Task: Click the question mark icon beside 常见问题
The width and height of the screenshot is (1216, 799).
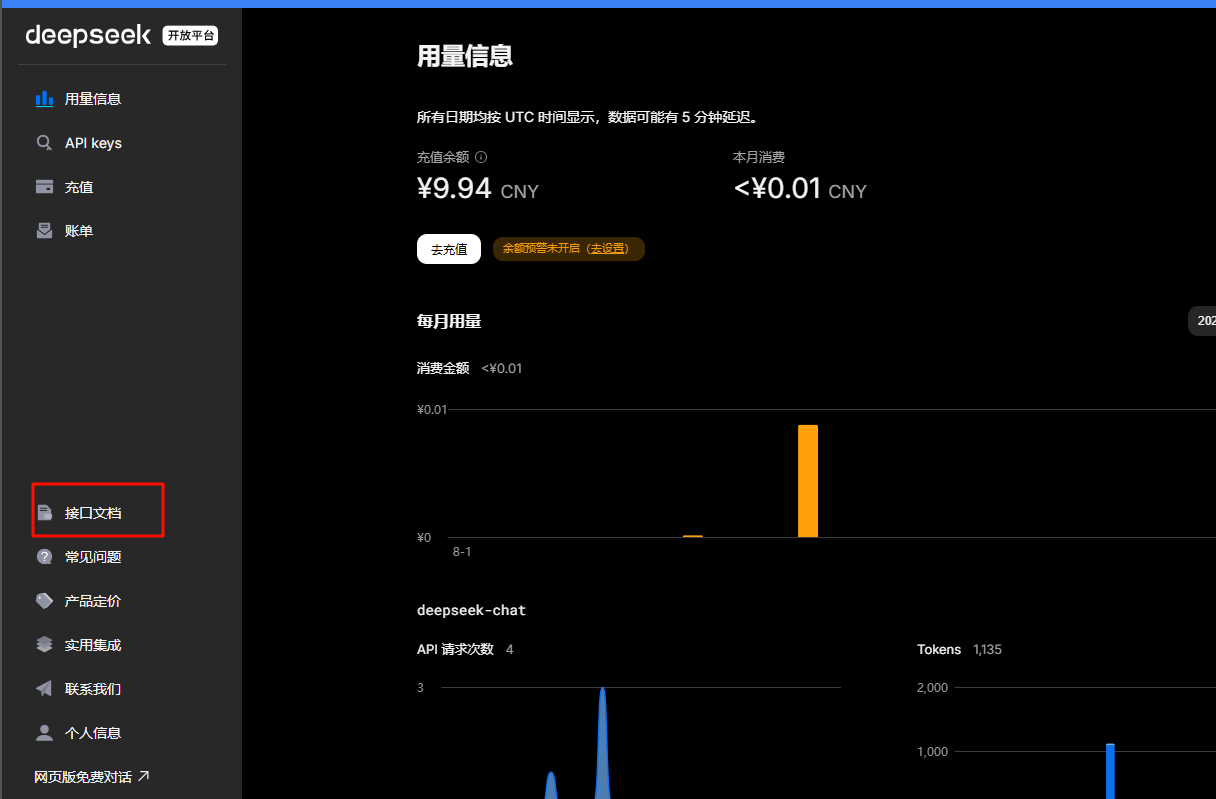Action: 44,557
